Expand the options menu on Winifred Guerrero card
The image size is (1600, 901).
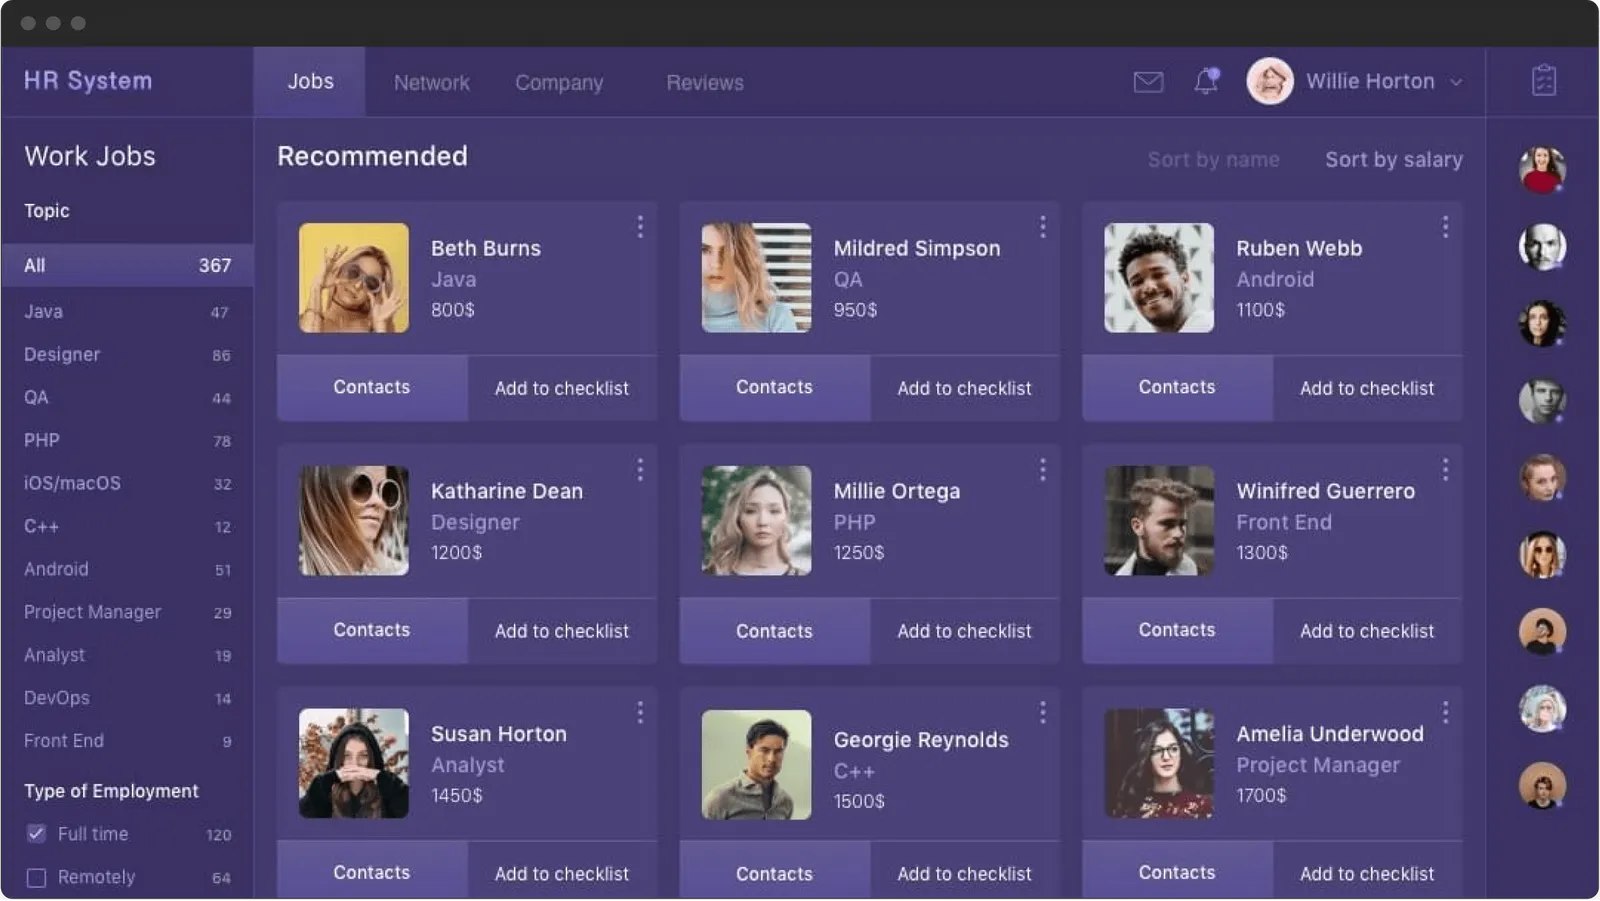coord(1445,470)
